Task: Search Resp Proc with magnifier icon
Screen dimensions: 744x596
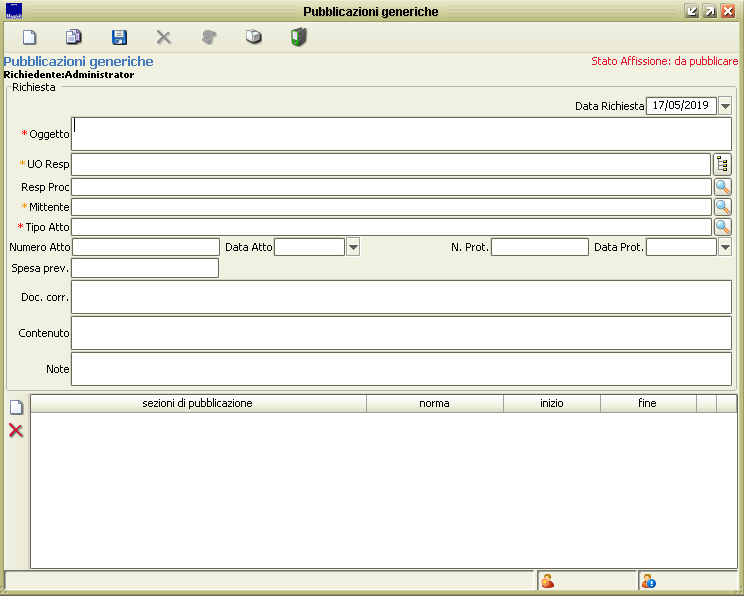Action: (722, 187)
